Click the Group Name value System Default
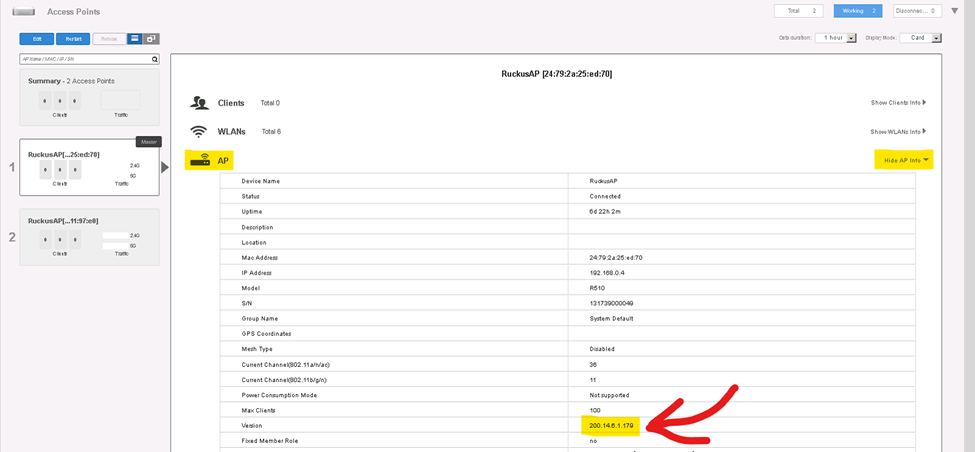Viewport: 975px width, 452px height. (611, 319)
